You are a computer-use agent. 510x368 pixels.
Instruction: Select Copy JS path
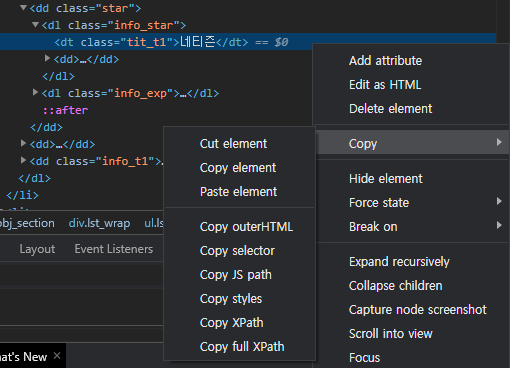236,275
